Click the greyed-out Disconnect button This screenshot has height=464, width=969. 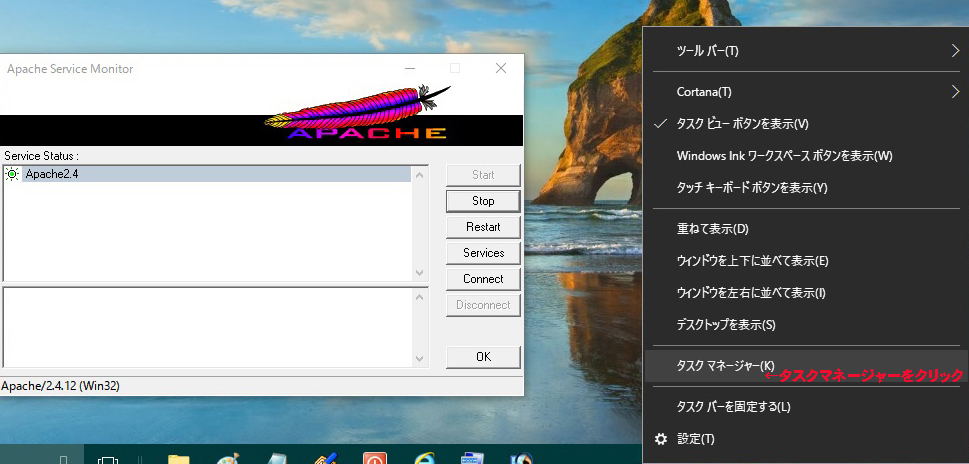(483, 305)
